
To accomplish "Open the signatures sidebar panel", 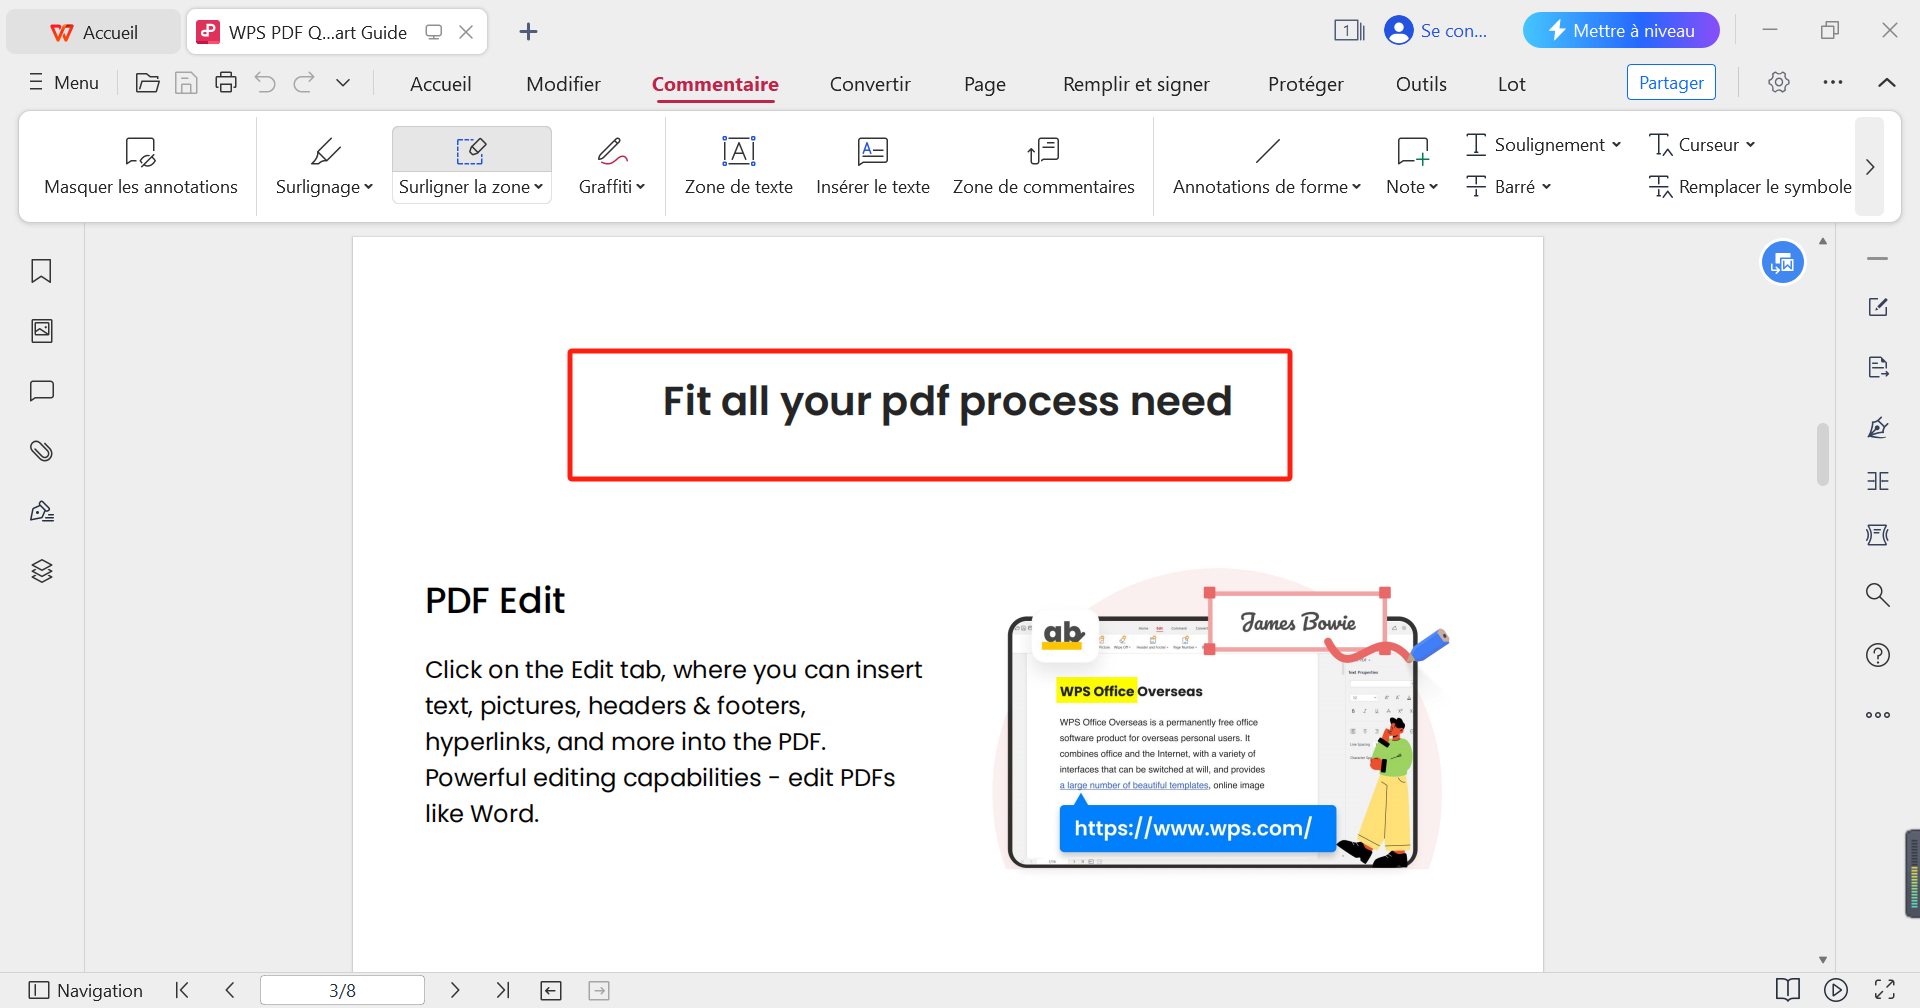I will pyautogui.click(x=41, y=511).
